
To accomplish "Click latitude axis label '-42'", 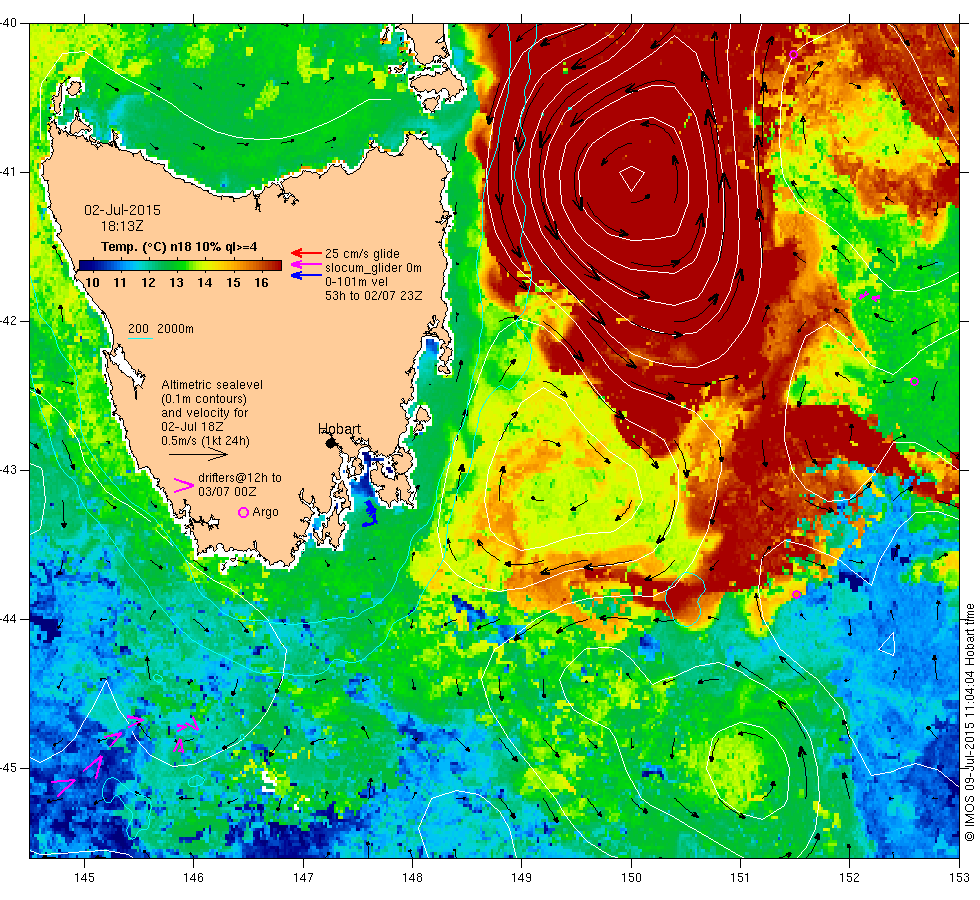I will pos(9,321).
